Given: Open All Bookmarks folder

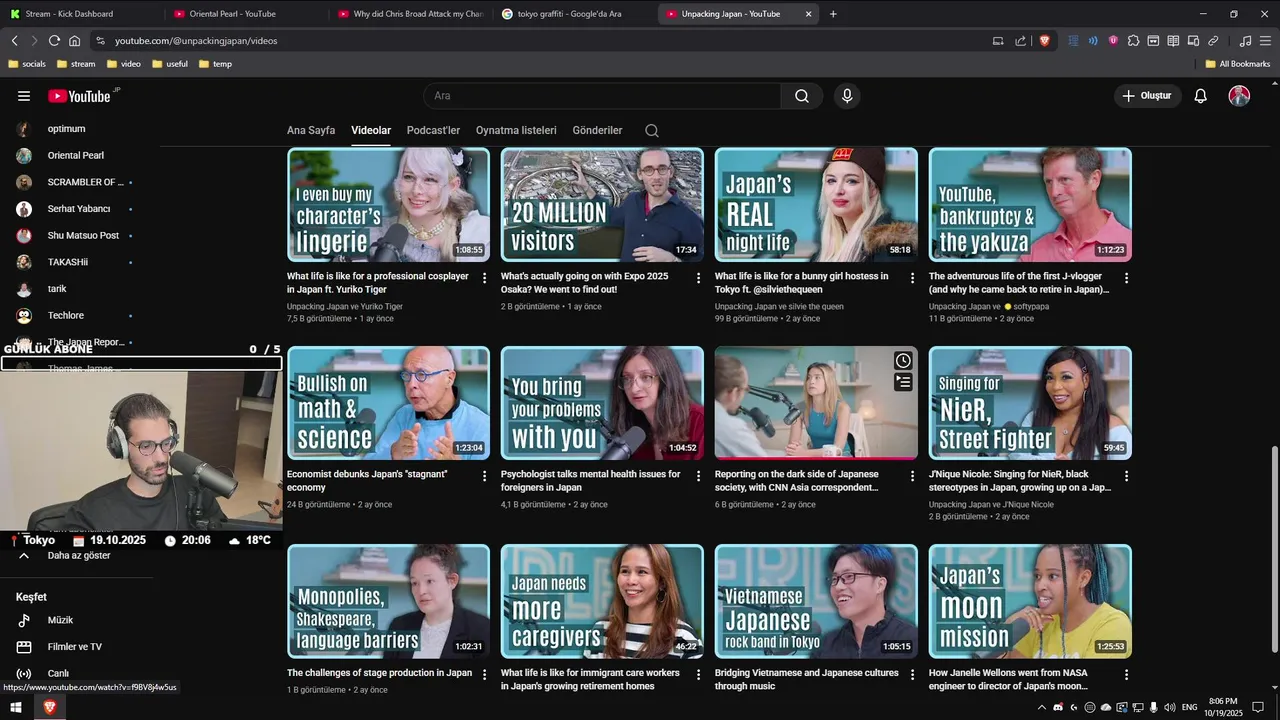Looking at the screenshot, I should [1238, 64].
